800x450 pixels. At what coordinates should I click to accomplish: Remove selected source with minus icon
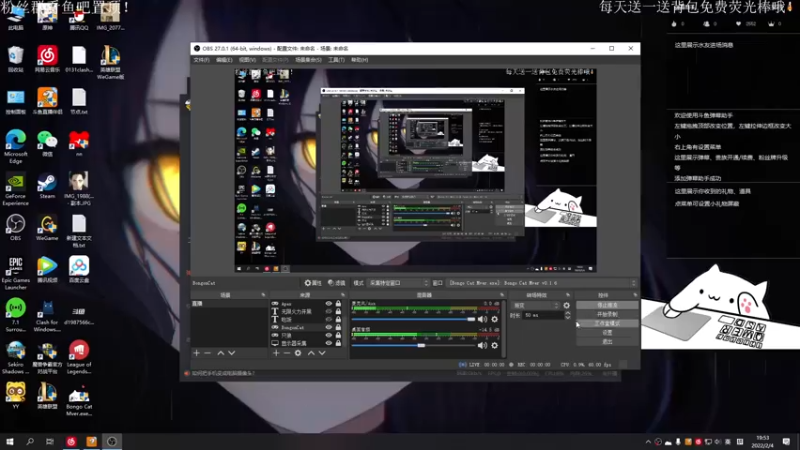(287, 353)
